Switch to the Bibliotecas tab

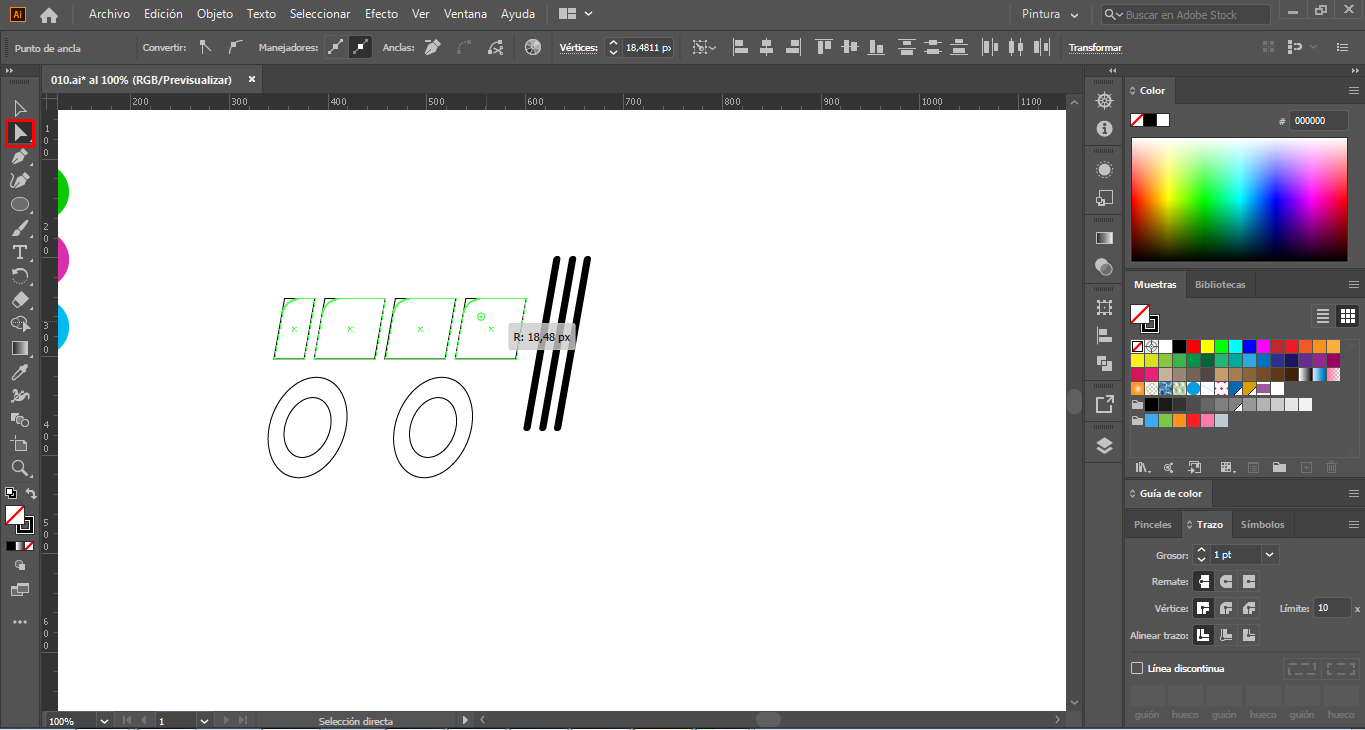click(1220, 285)
